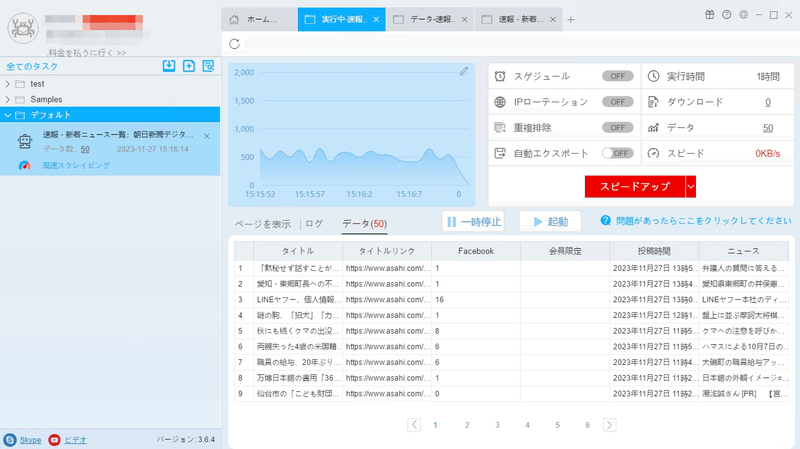800x449 pixels.
Task: Click the 一時停止 pause button
Action: pos(473,221)
